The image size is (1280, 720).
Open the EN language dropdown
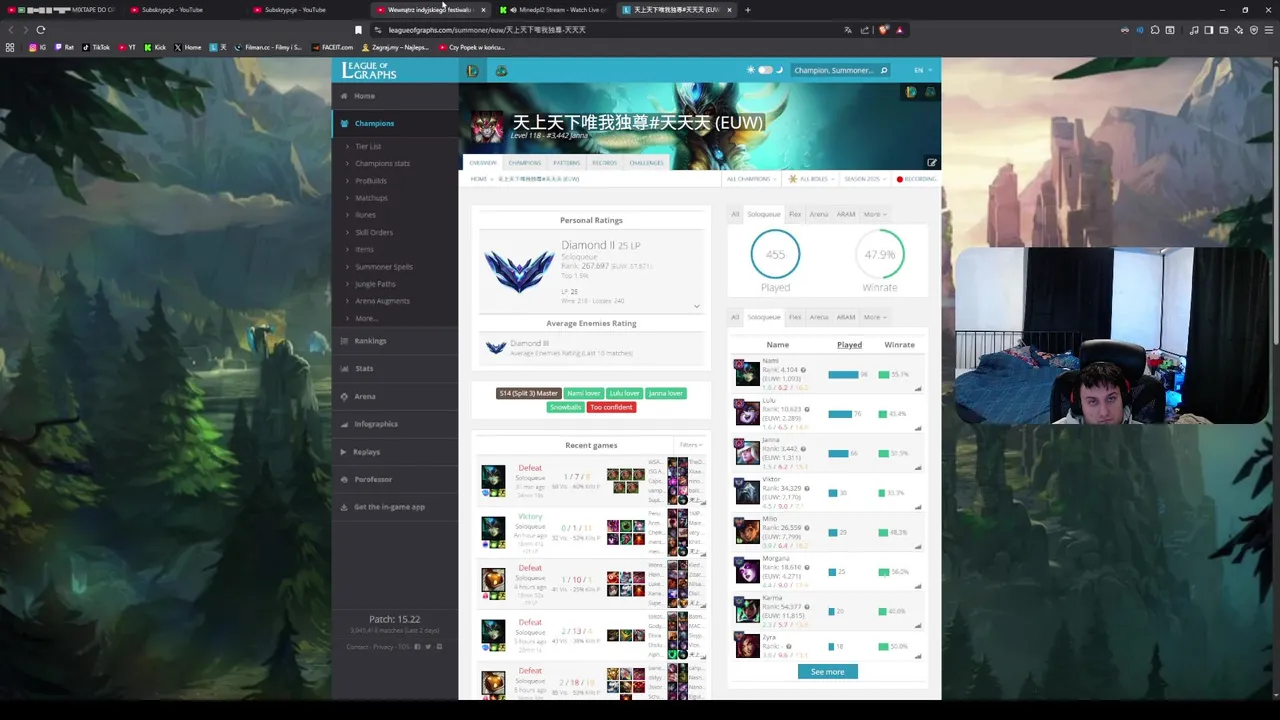(922, 70)
